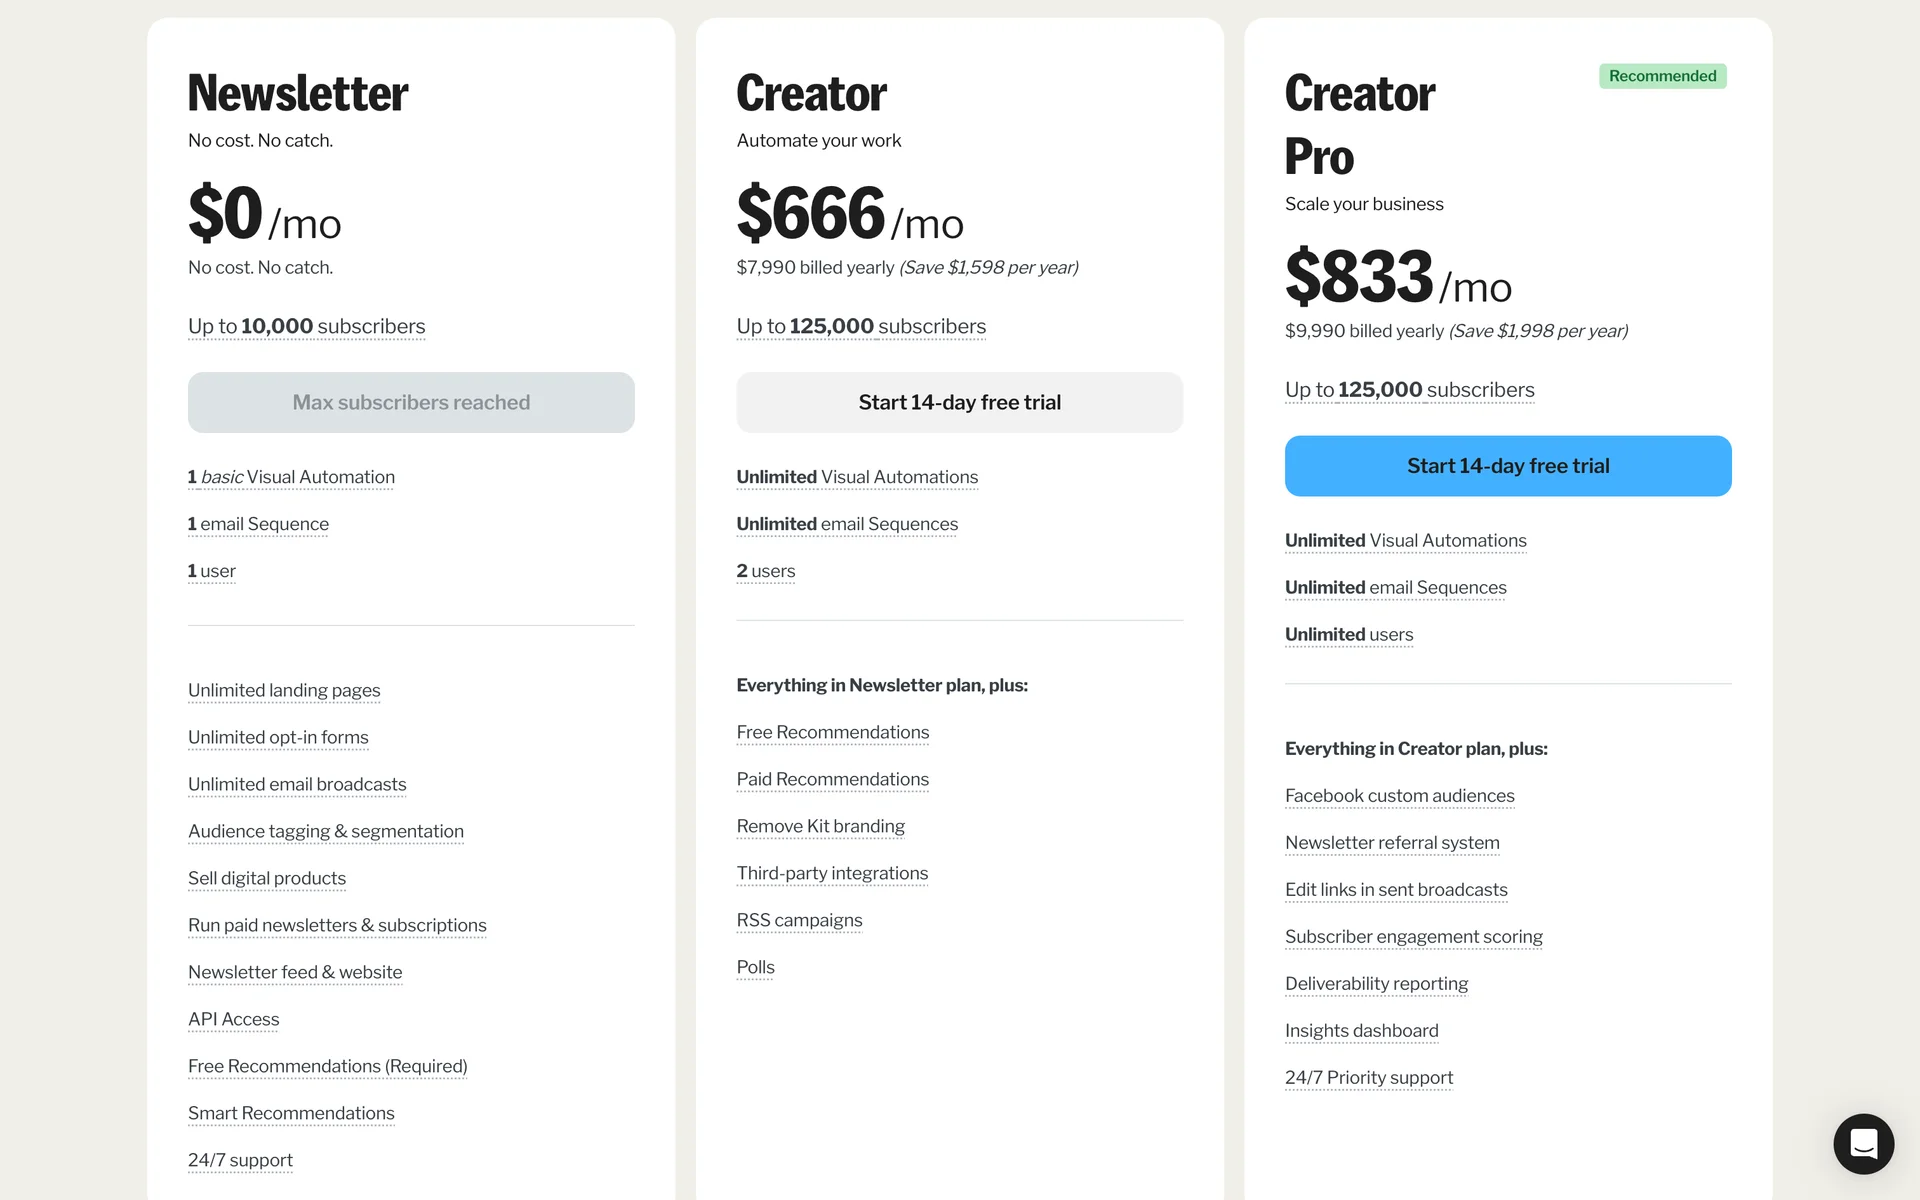1920x1200 pixels.
Task: Click the Facebook custom audiences feature
Action: tap(1399, 796)
